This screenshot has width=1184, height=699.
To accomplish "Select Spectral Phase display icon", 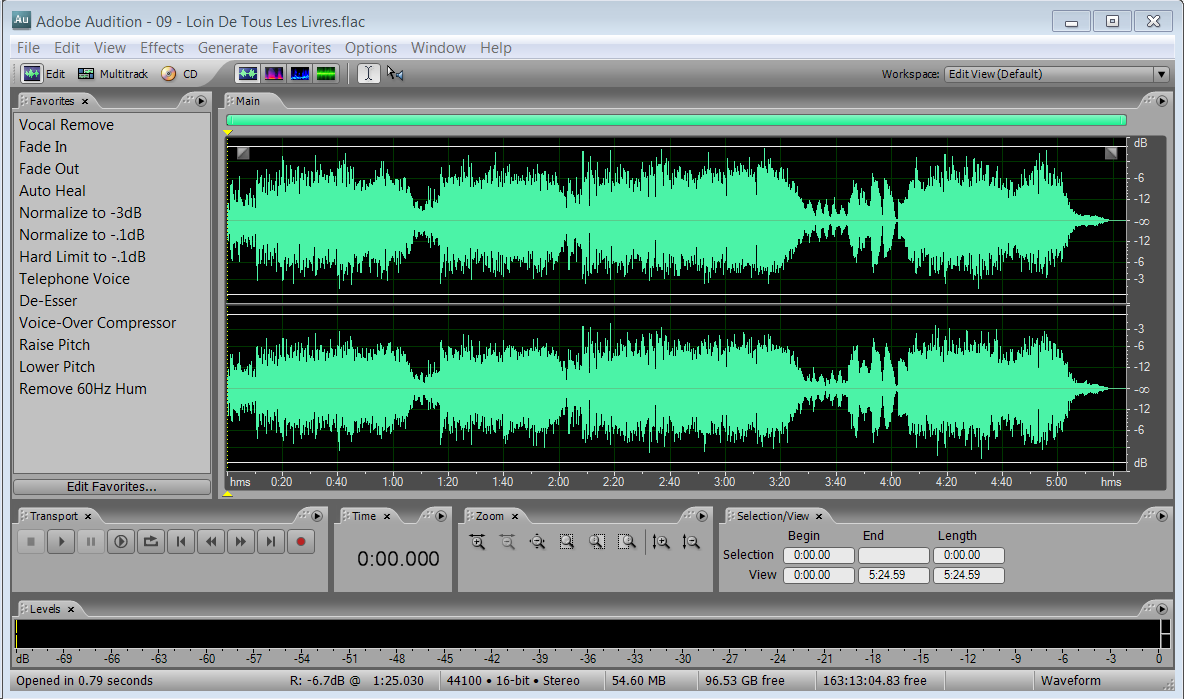I will point(326,73).
